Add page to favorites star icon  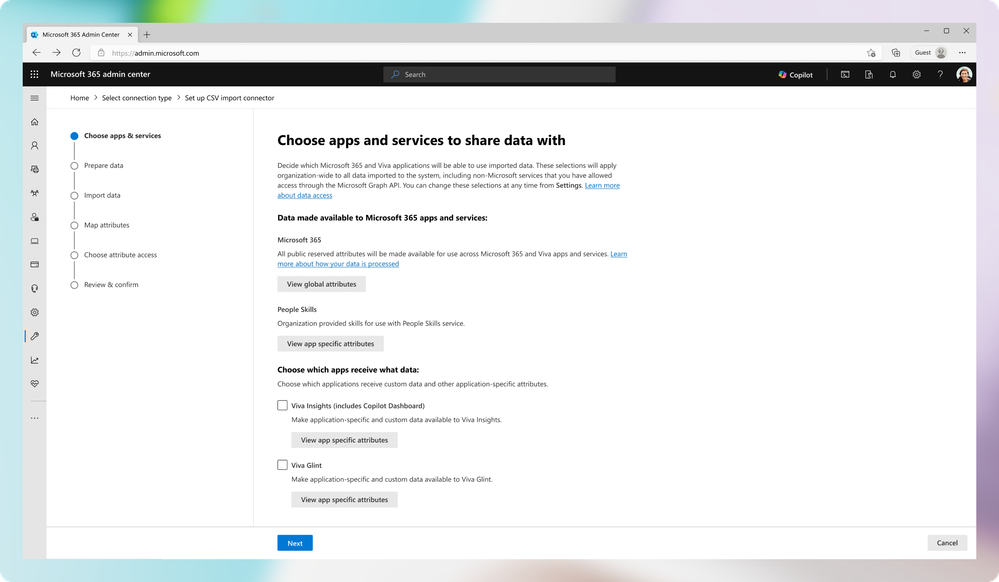coord(871,53)
